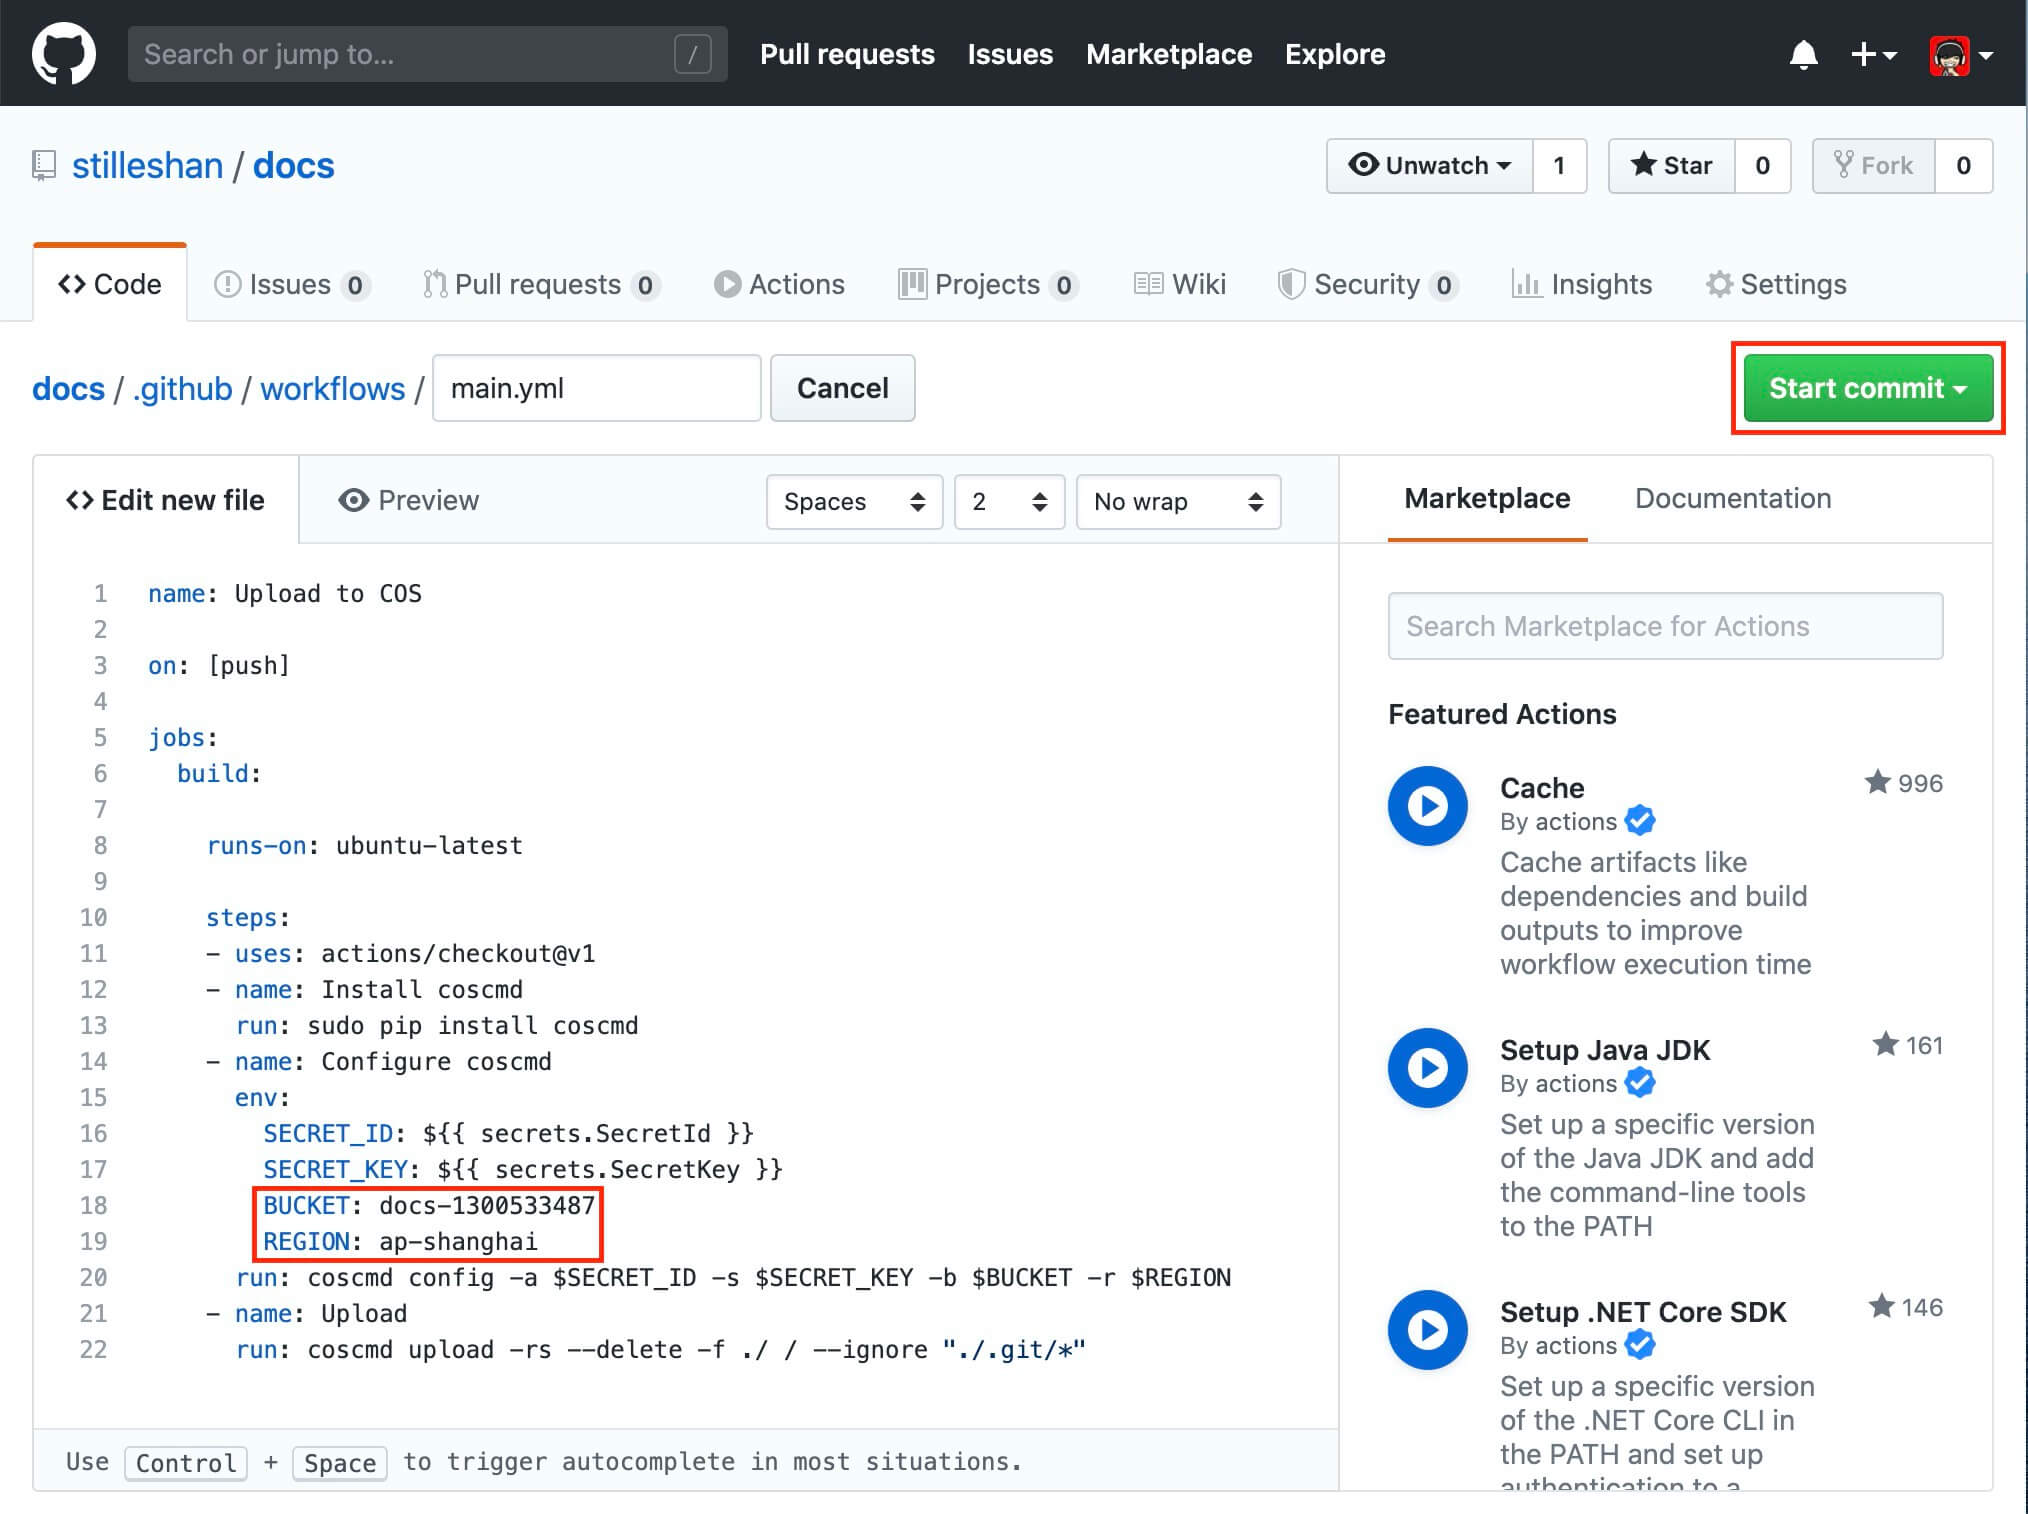Open the notifications bell
Image resolution: width=2028 pixels, height=1514 pixels.
tap(1803, 55)
